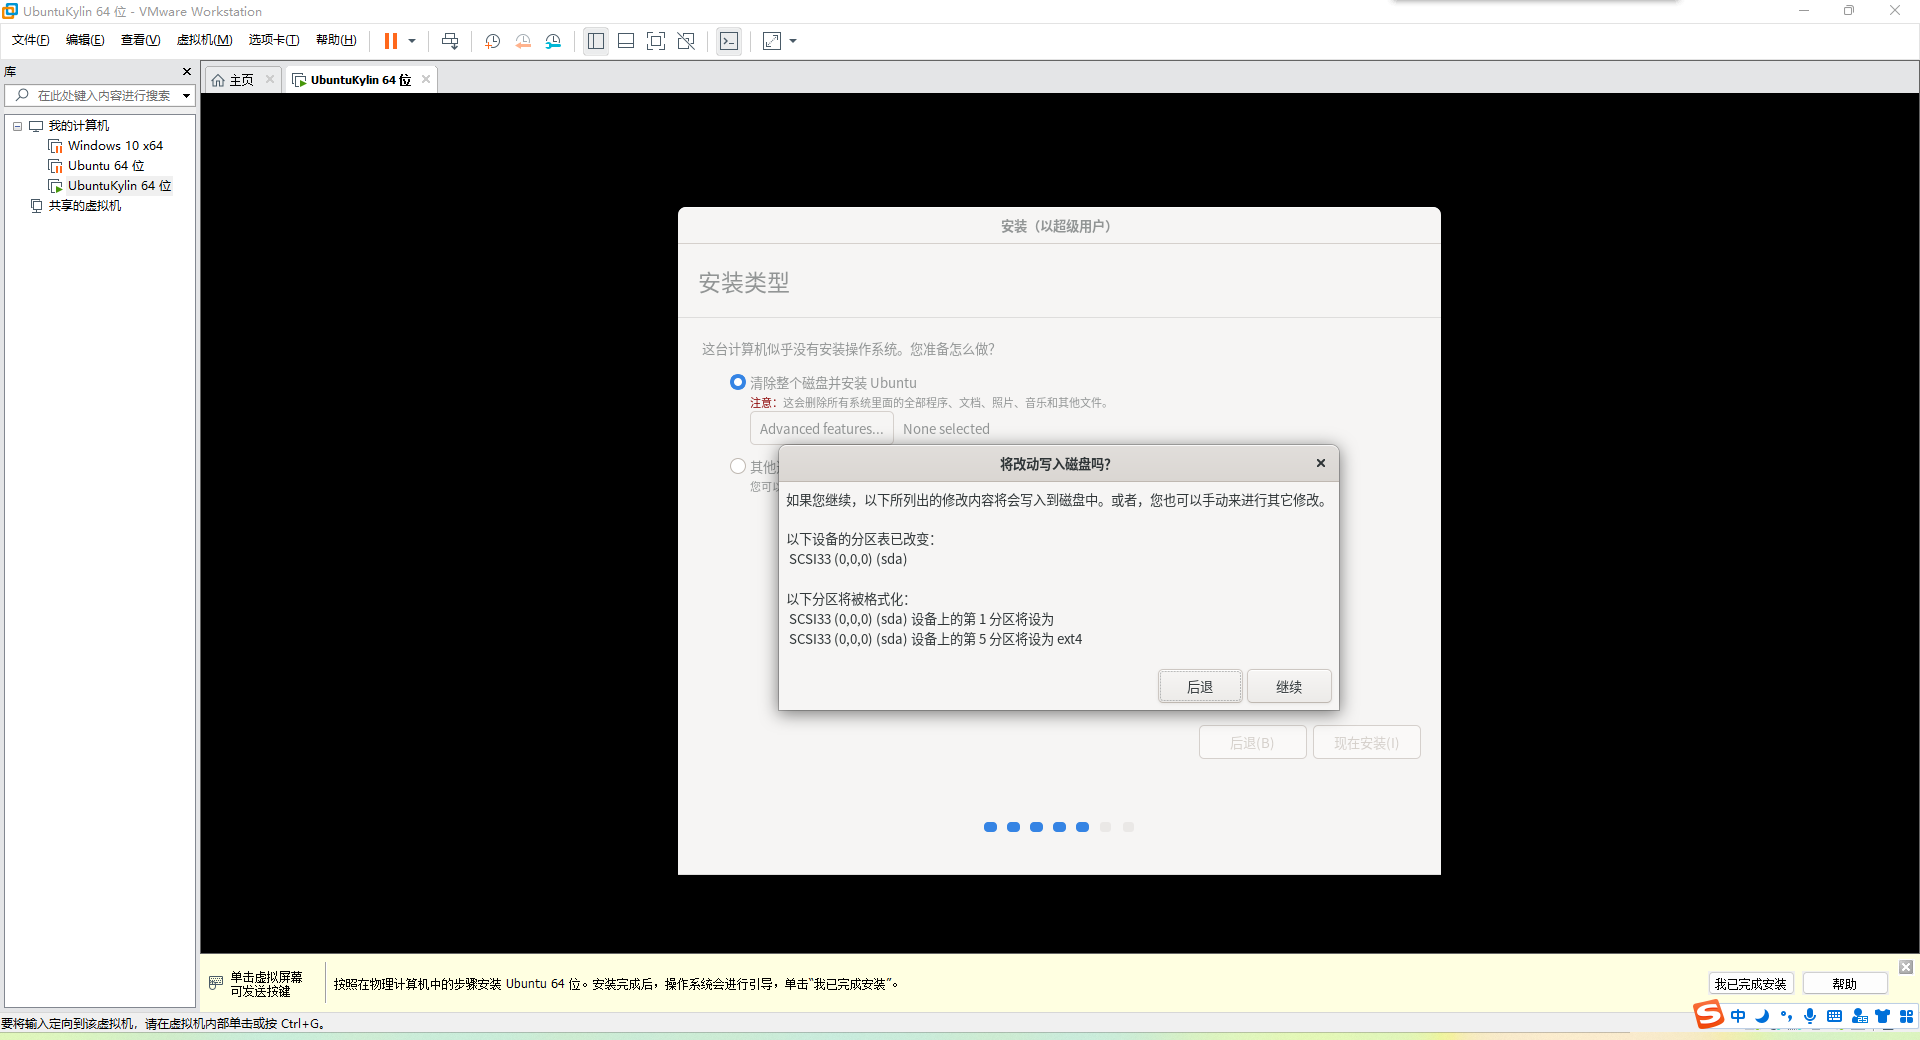Image resolution: width=1920 pixels, height=1040 pixels.
Task: Click 继续 in the write-changes dialog
Action: pyautogui.click(x=1289, y=687)
